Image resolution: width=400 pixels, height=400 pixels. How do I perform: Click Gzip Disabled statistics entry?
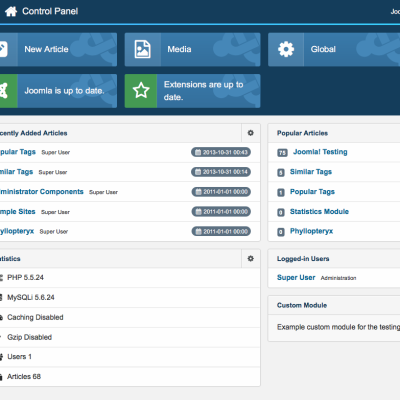[x=29, y=337]
